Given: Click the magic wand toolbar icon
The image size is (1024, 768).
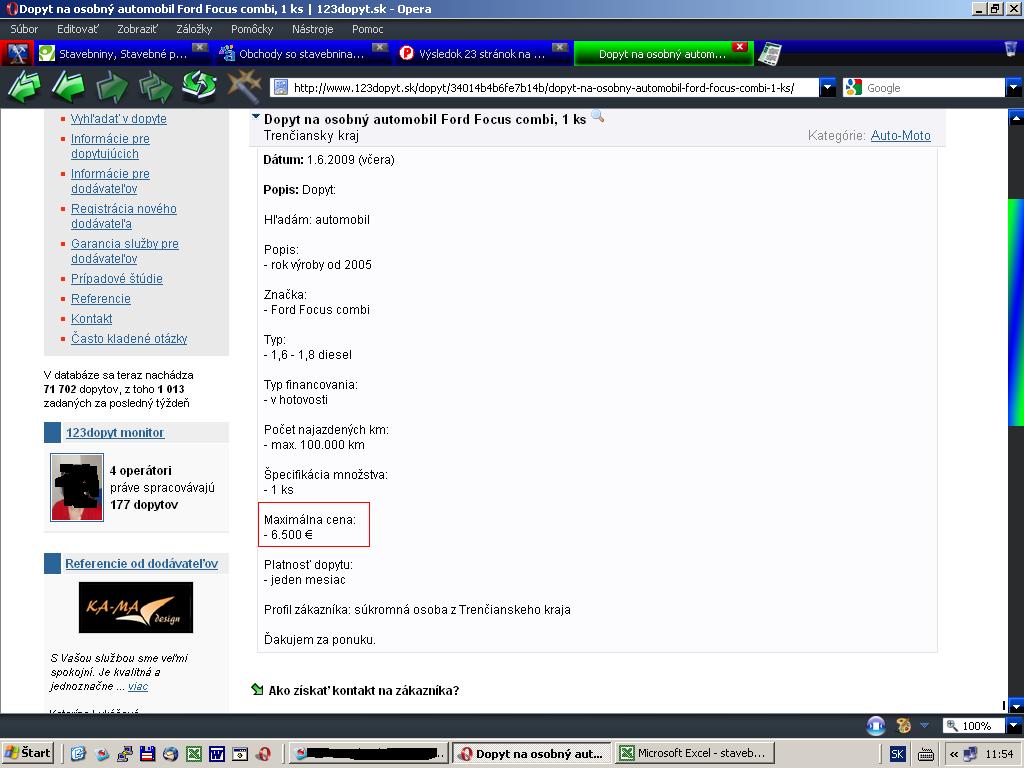Looking at the screenshot, I should click(243, 87).
